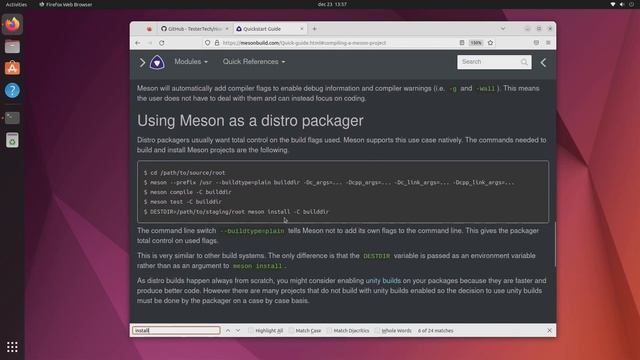Go back to previous page
Image resolution: width=640 pixels, height=360 pixels.
tap(138, 43)
